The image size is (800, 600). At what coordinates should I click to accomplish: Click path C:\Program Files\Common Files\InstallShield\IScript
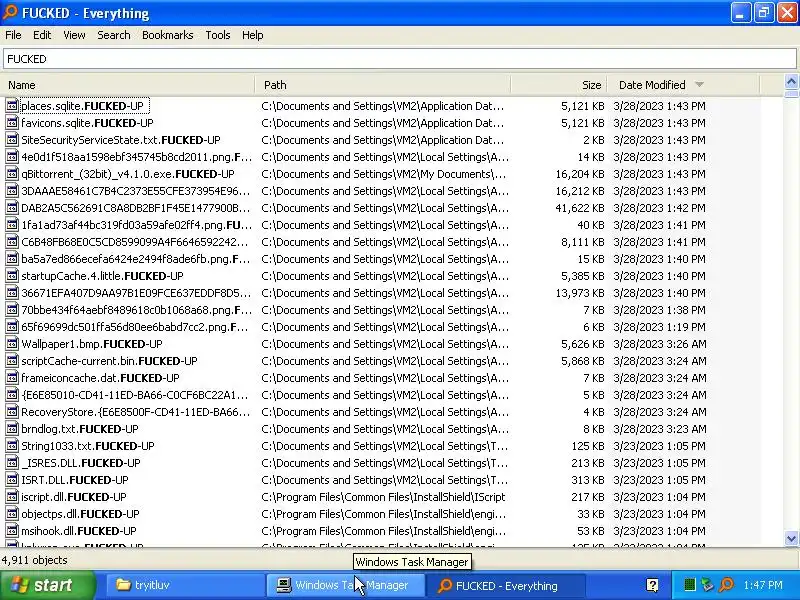(383, 497)
